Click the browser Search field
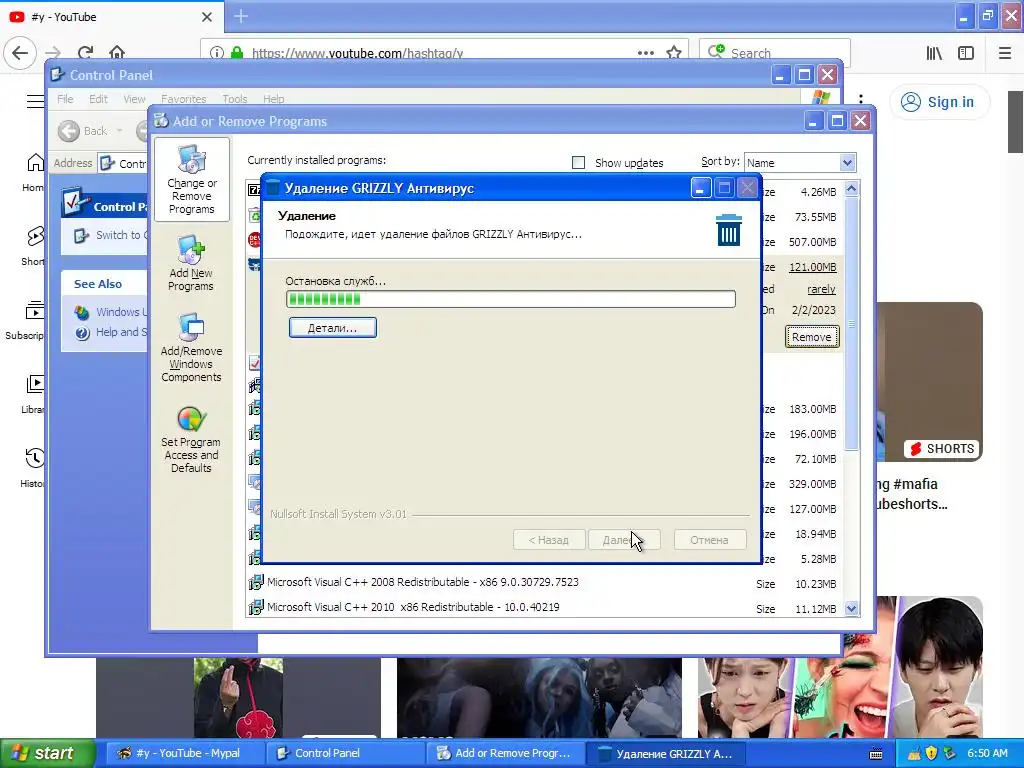The width and height of the screenshot is (1024, 768). click(775, 53)
